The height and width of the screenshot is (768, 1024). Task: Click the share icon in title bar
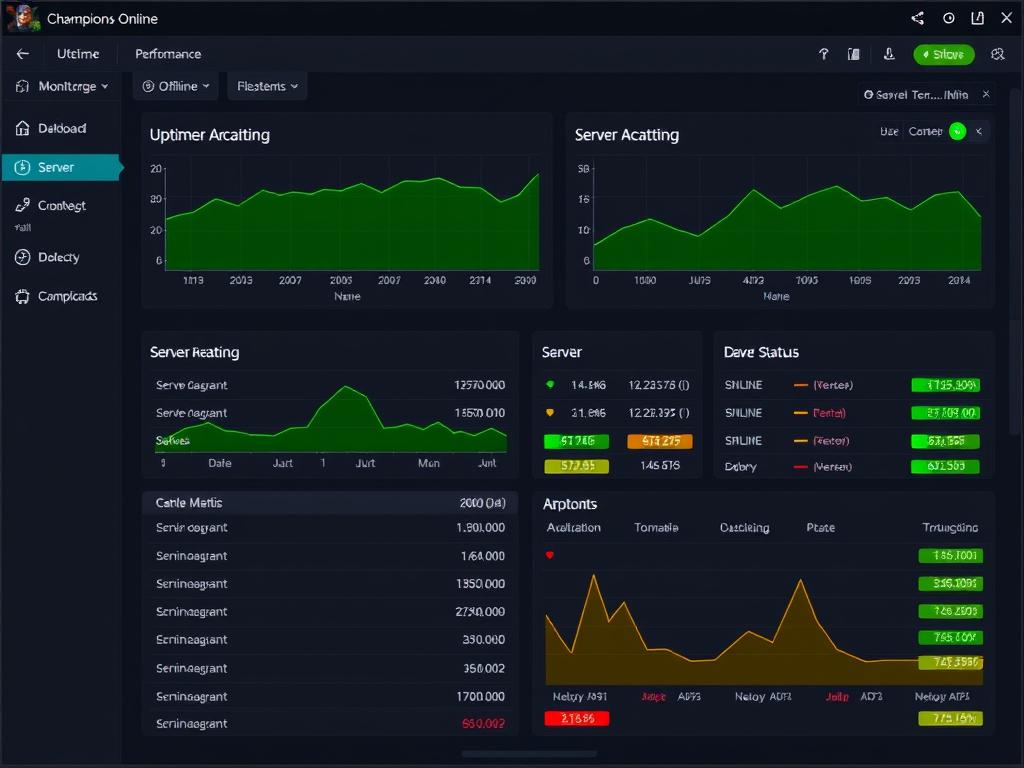(x=918, y=18)
